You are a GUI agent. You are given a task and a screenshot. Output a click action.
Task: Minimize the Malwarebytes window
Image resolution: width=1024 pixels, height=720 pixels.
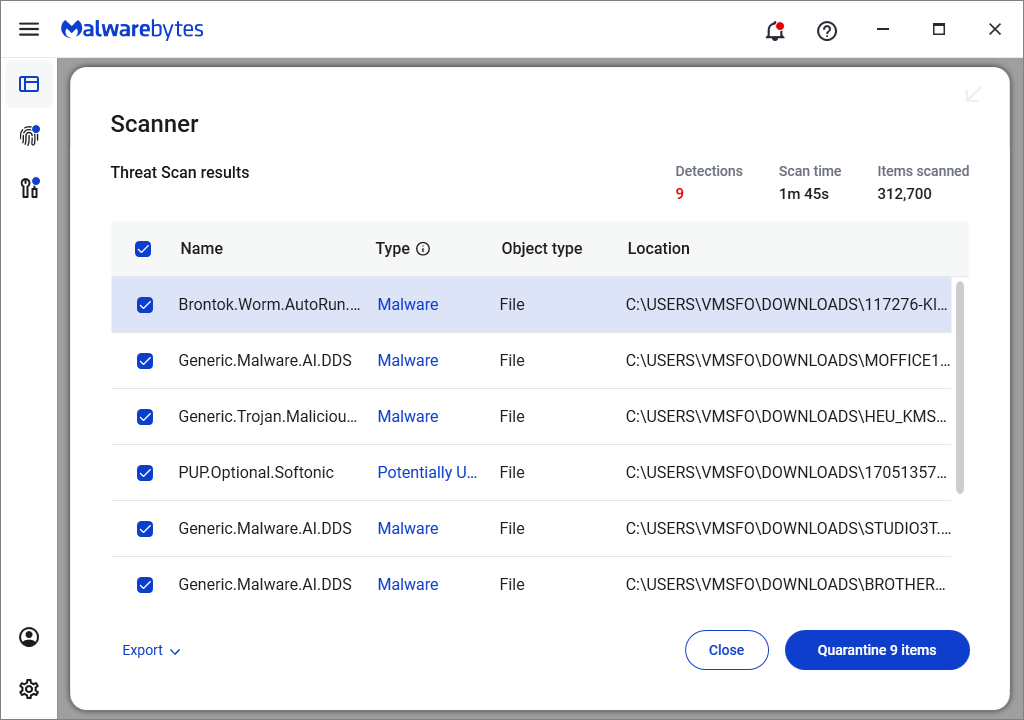883,29
